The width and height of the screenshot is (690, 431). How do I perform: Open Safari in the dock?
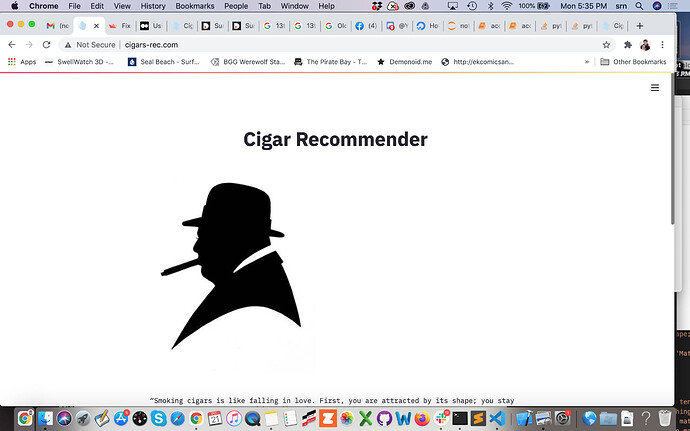coord(177,418)
